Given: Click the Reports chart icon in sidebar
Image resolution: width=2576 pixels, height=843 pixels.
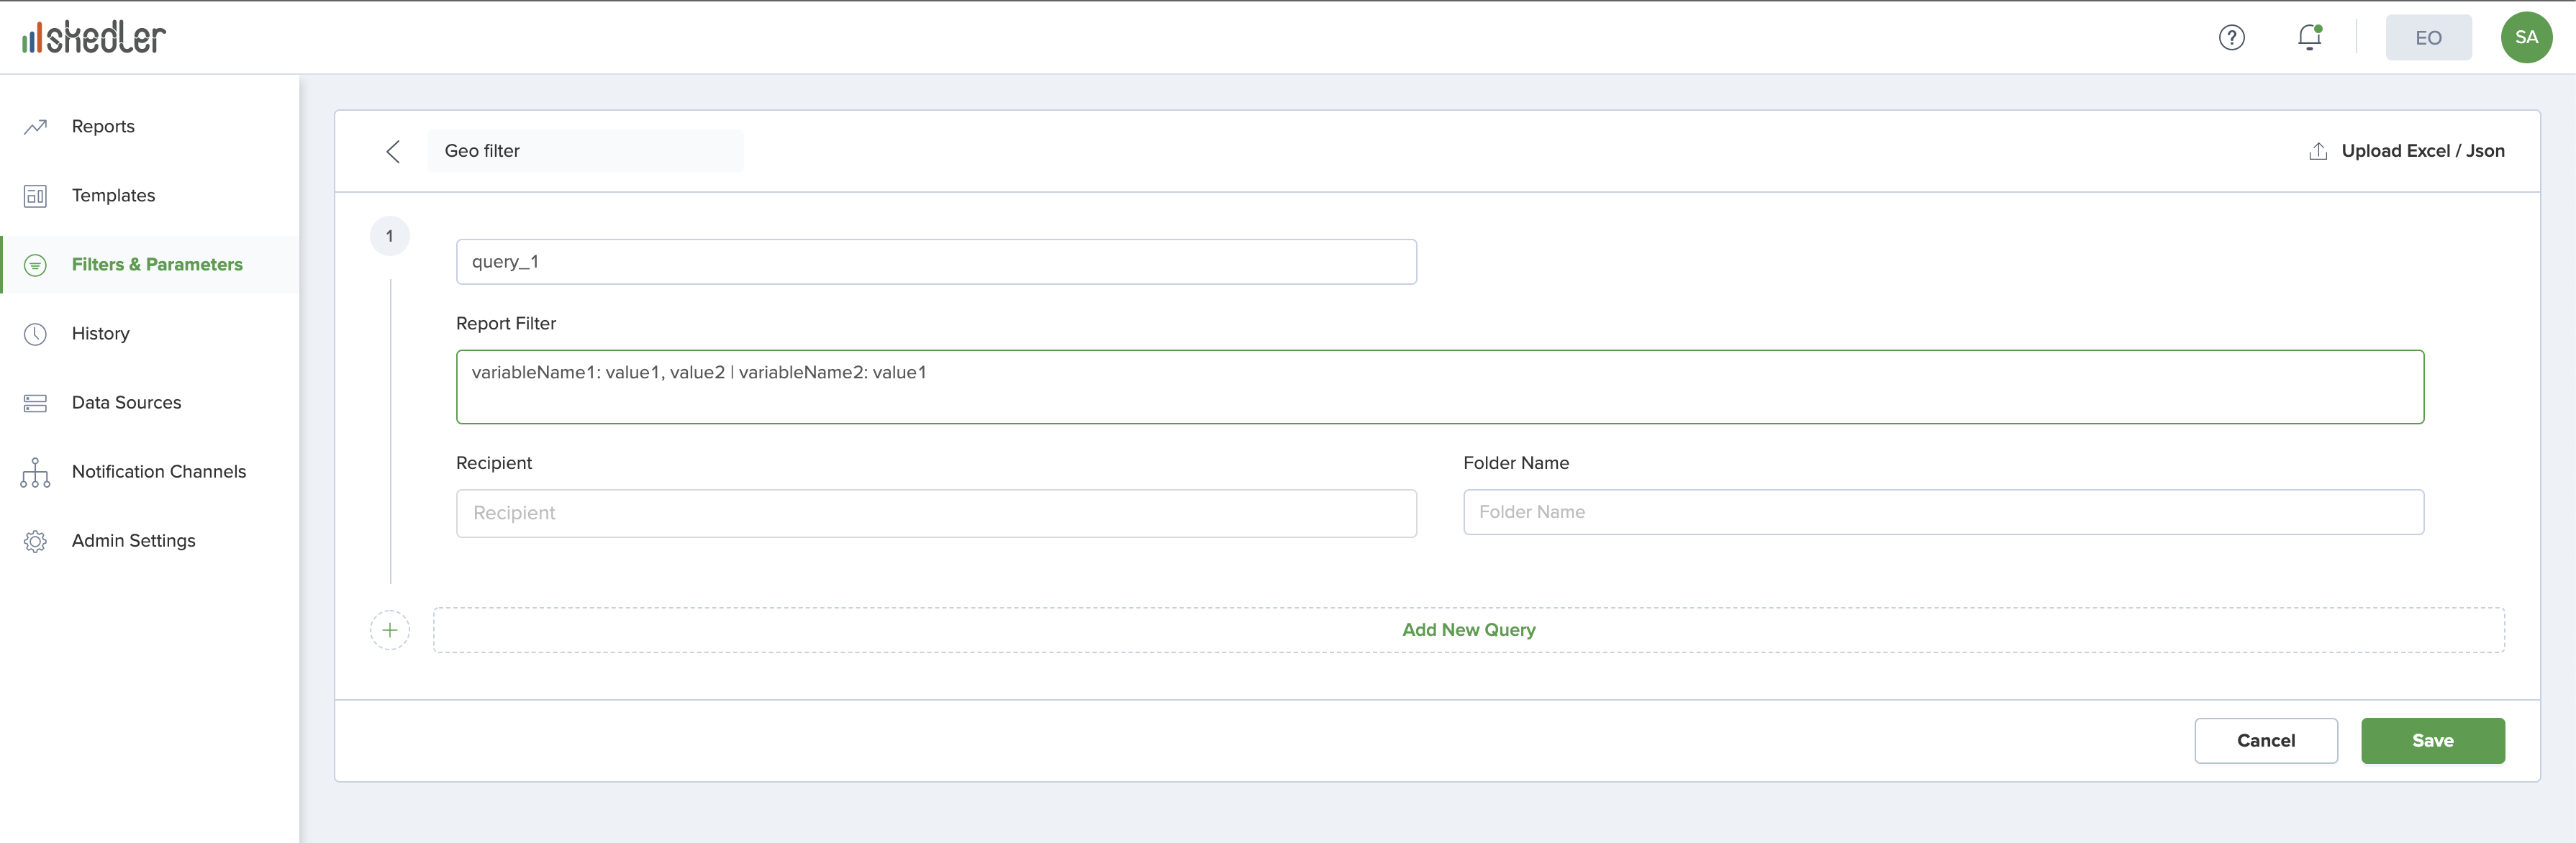Looking at the screenshot, I should coord(35,127).
